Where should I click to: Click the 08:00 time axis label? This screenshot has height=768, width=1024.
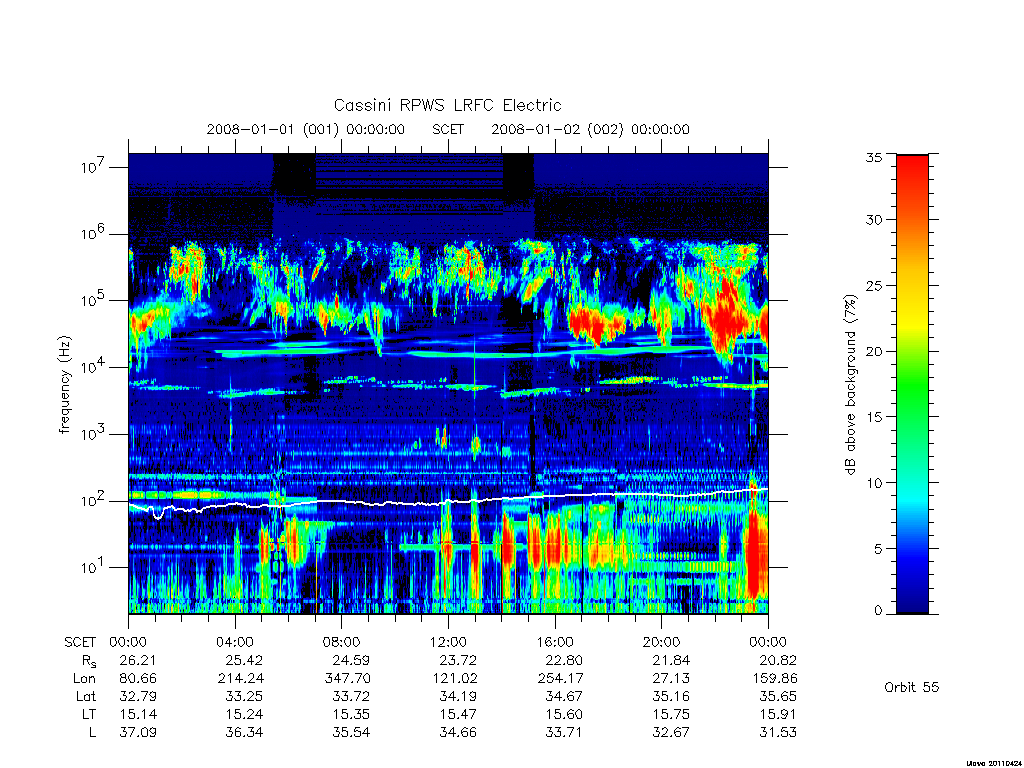click(342, 642)
